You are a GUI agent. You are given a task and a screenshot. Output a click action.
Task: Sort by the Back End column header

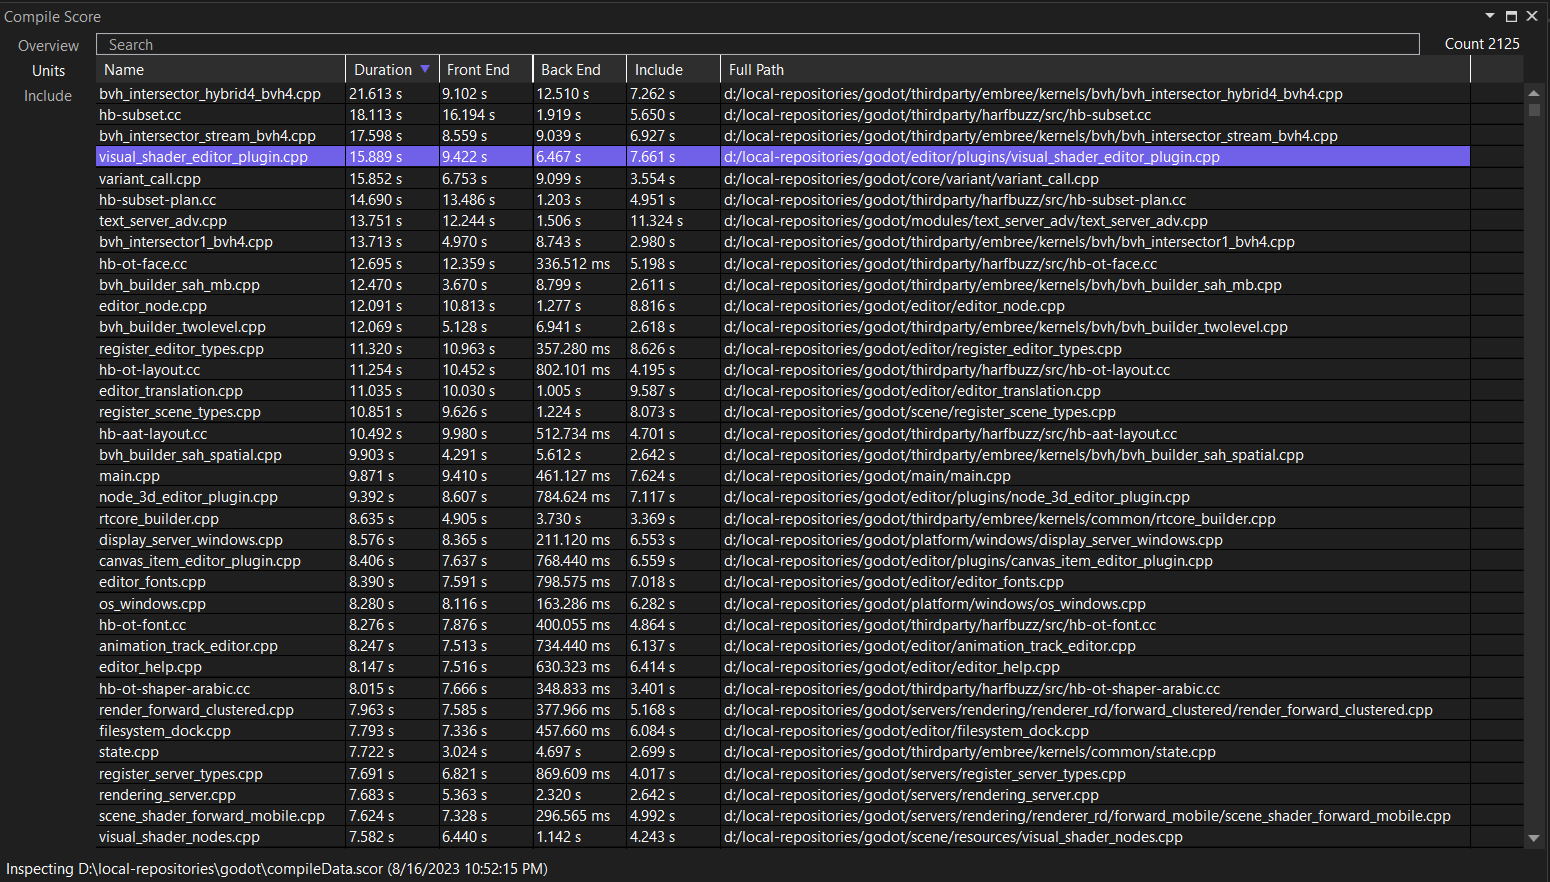coord(579,70)
